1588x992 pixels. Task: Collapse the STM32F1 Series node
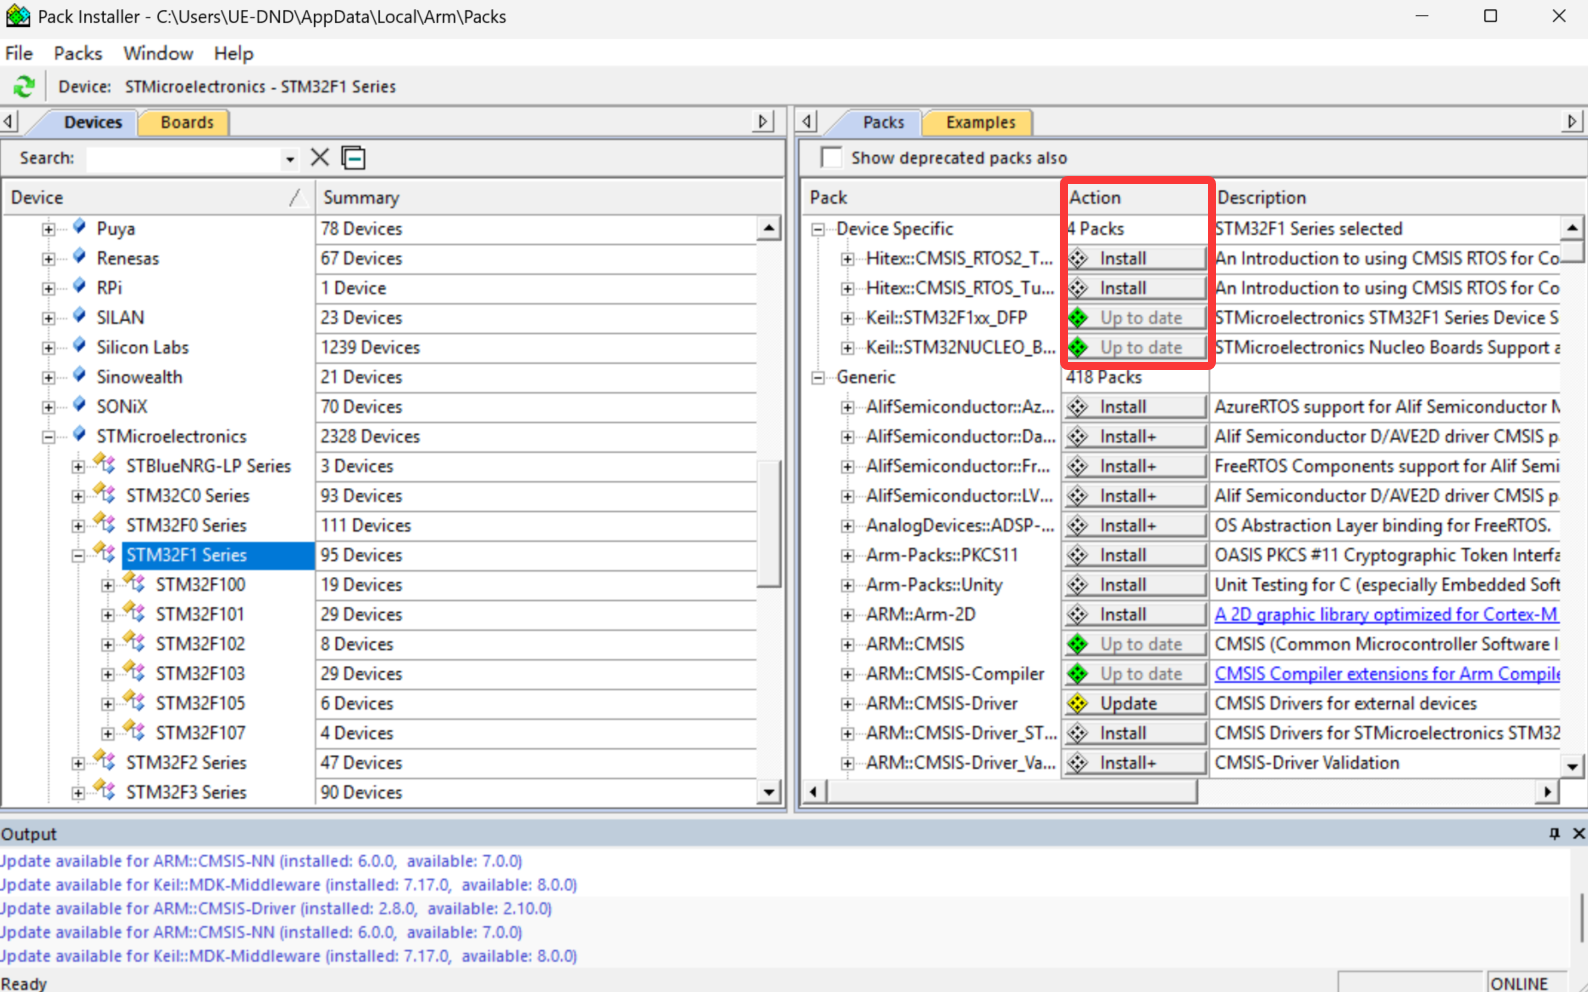pyautogui.click(x=78, y=555)
